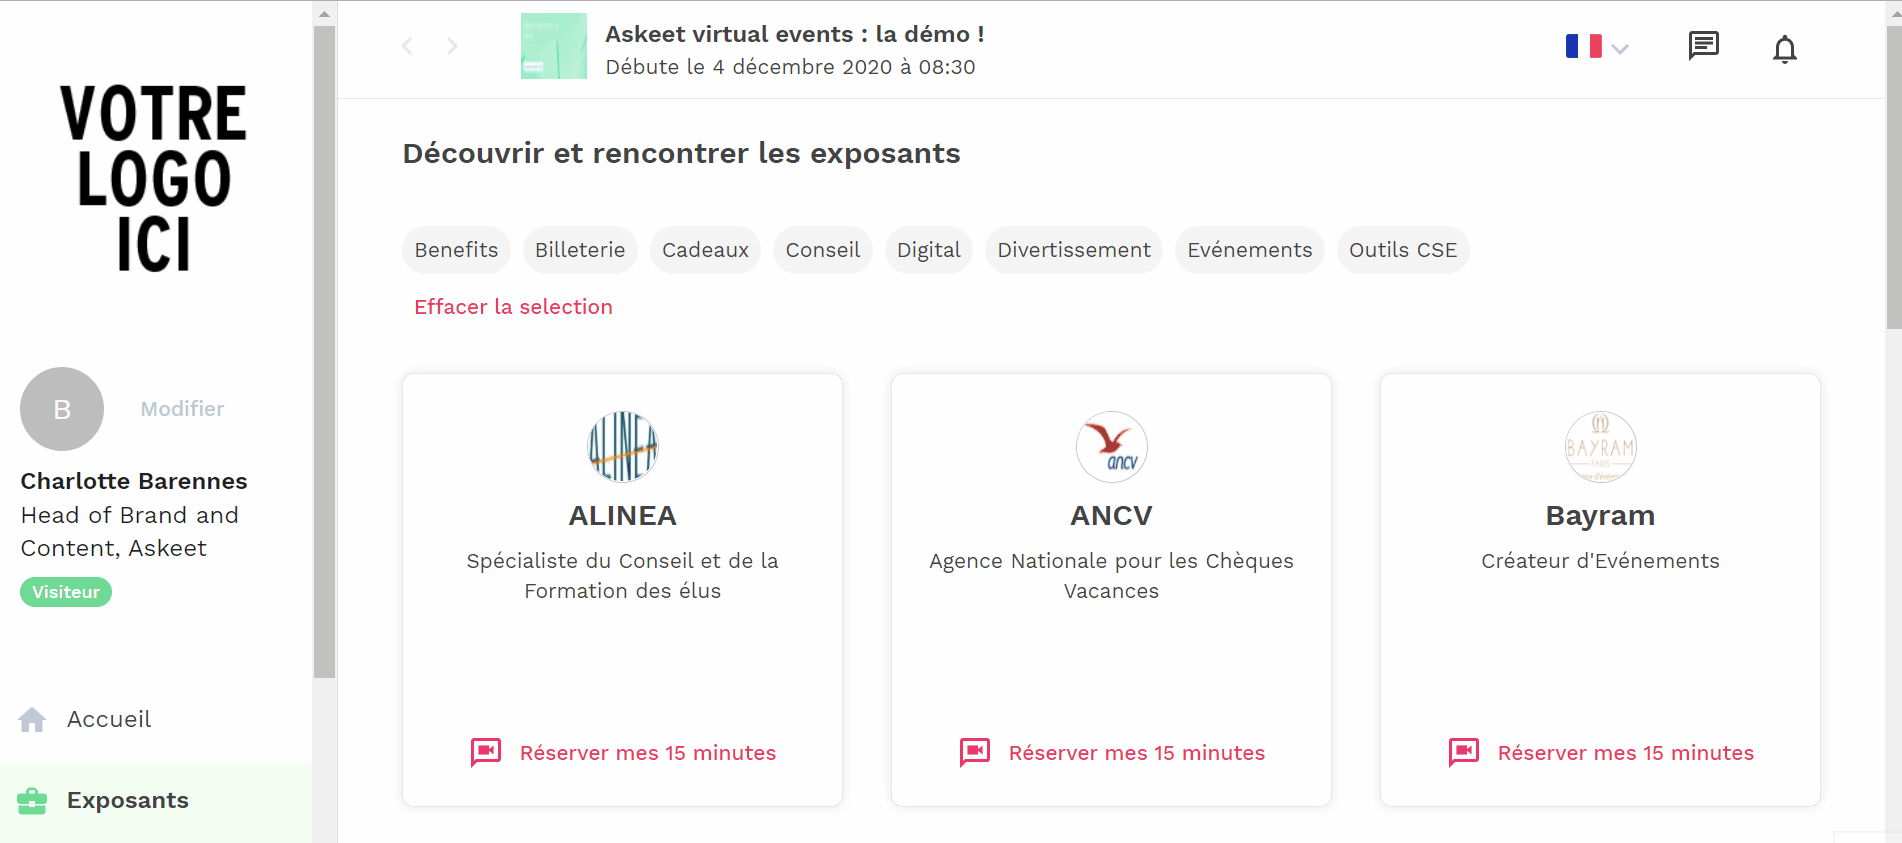Viewport: 1902px width, 843px height.
Task: Click Effacer la selection link
Action: [513, 307]
